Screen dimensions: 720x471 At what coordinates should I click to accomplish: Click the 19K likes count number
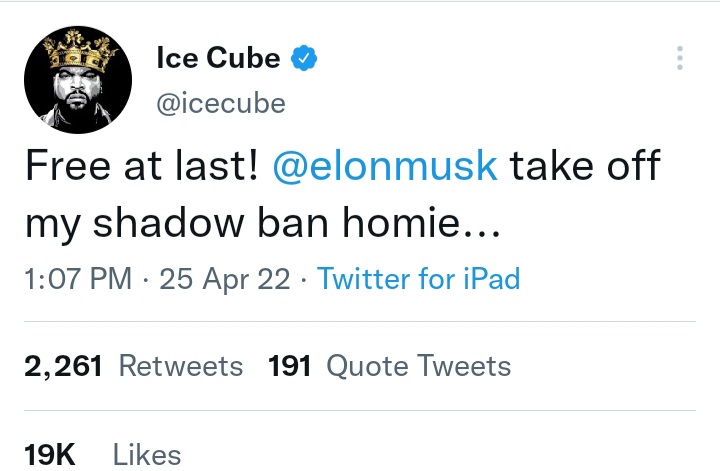[50, 455]
